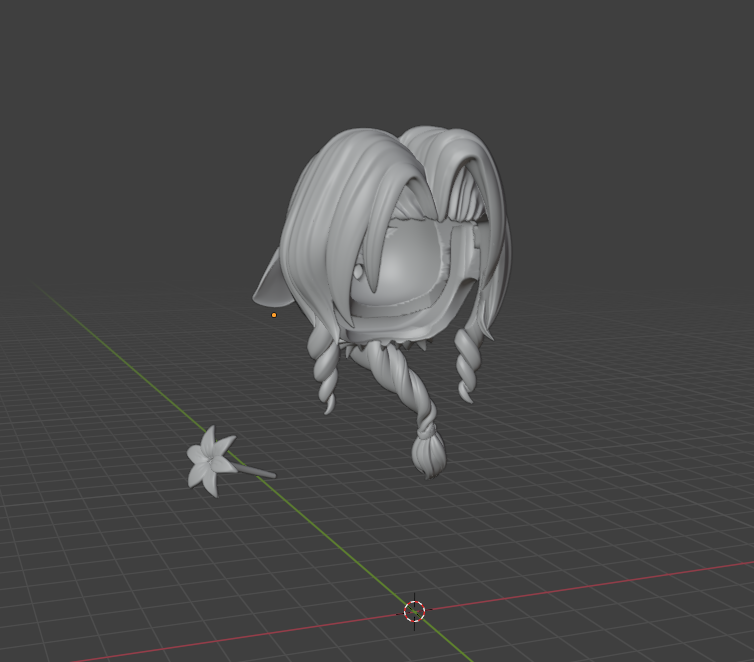Select the flower model's petals
754x662 pixels.
(208, 459)
